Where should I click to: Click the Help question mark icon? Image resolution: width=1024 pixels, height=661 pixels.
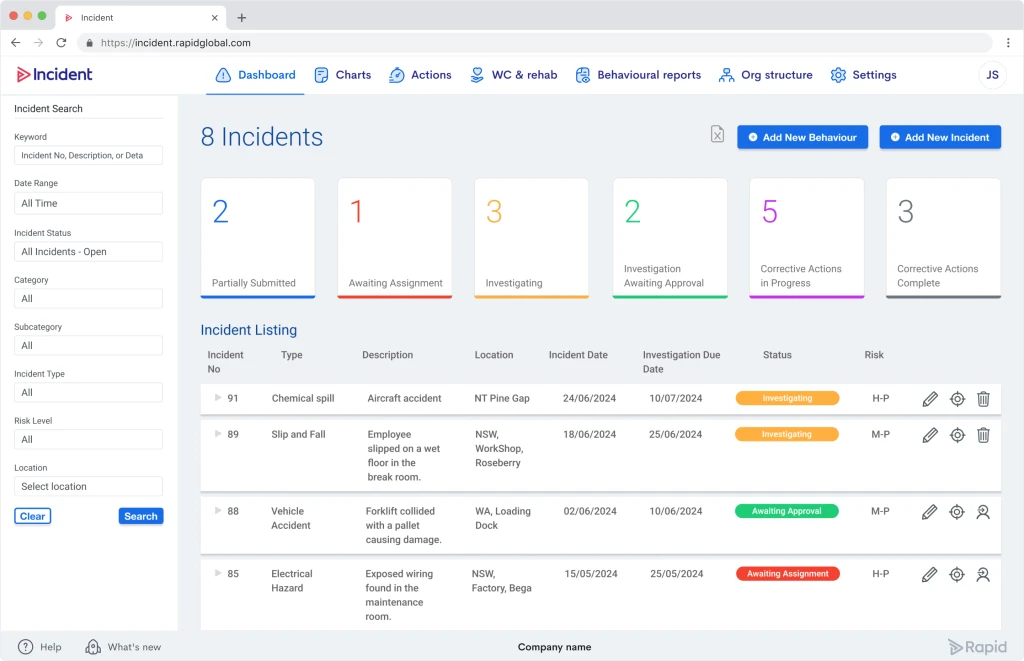(x=25, y=647)
